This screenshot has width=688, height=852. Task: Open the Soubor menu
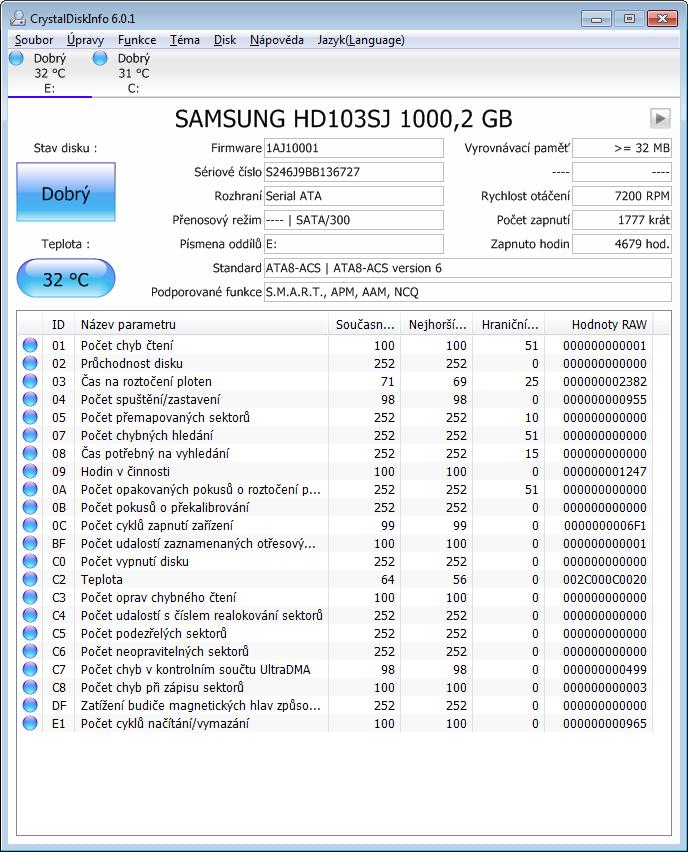coord(34,40)
